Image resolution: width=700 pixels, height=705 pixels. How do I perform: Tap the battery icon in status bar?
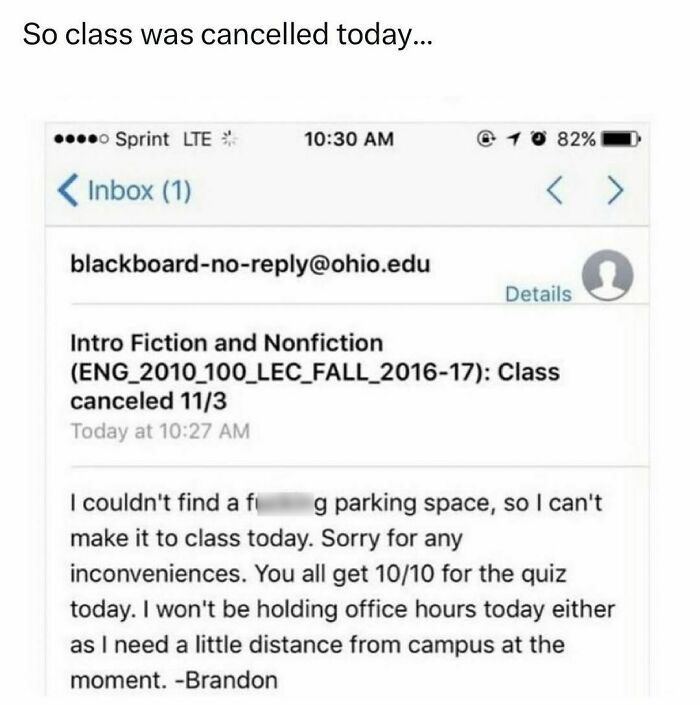pyautogui.click(x=621, y=139)
